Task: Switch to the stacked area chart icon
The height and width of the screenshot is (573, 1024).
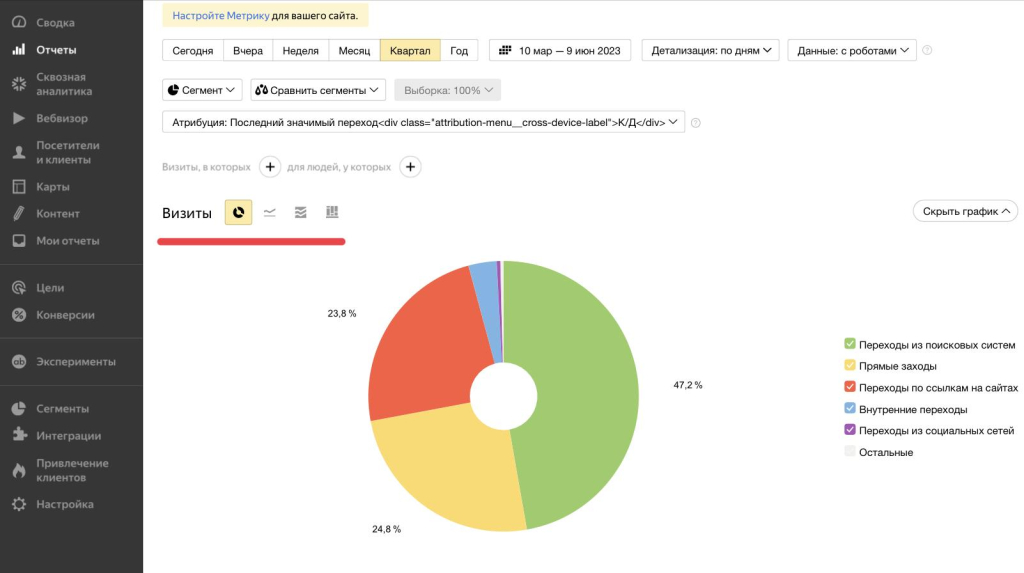Action: [301, 212]
